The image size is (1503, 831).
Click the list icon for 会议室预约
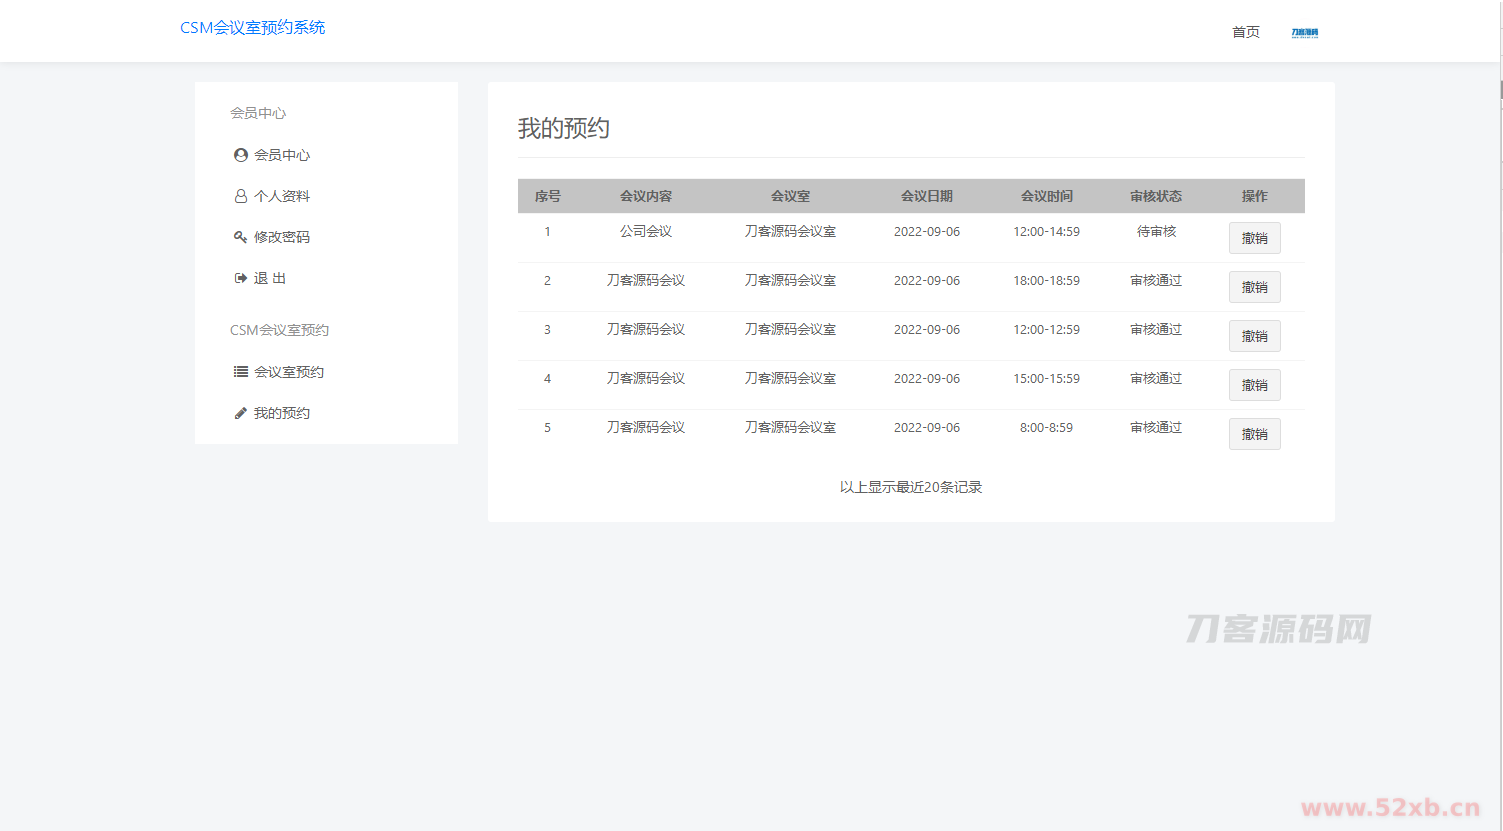tap(240, 372)
